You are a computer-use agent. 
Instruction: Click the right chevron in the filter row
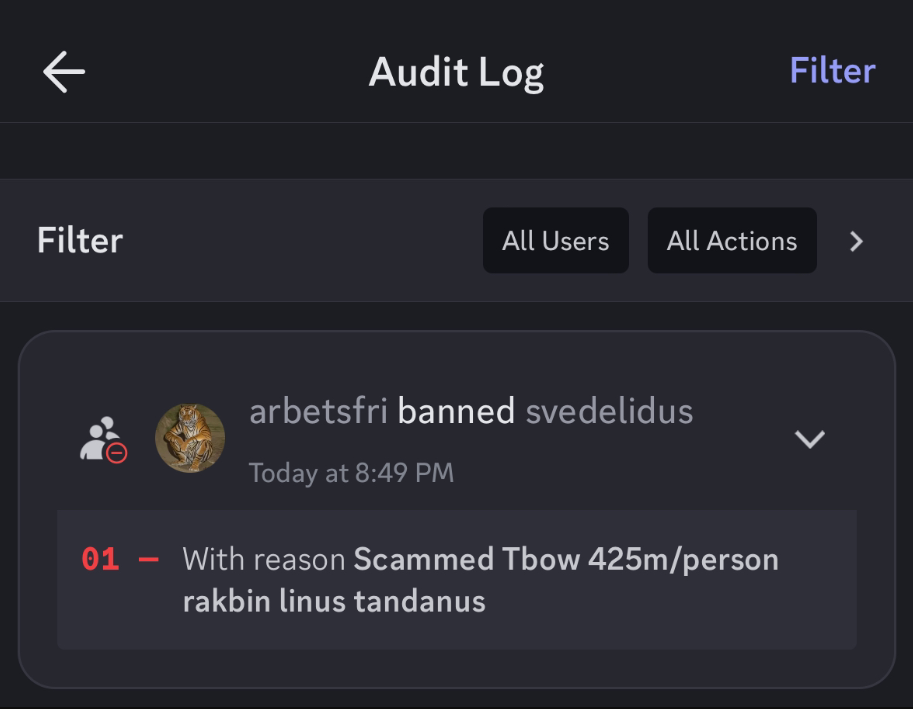(856, 241)
